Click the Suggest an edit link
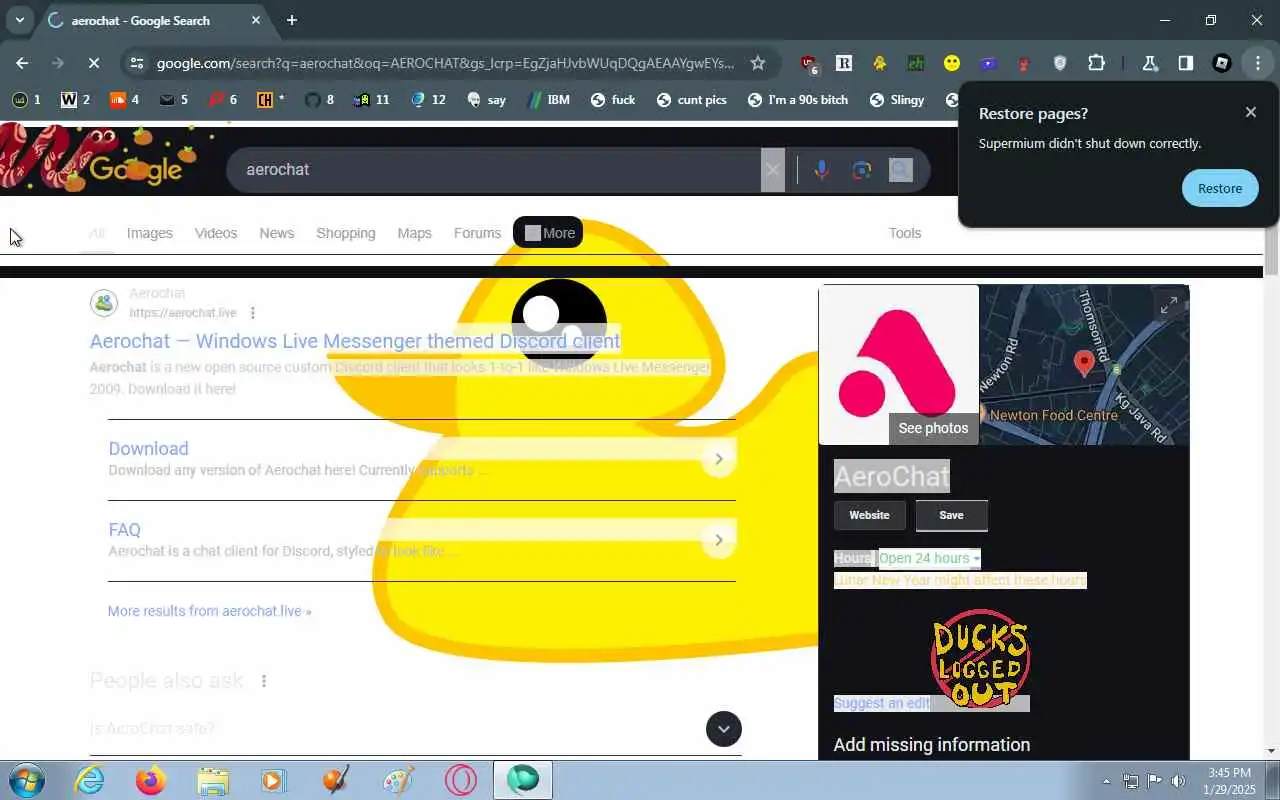The width and height of the screenshot is (1280, 800). coord(882,703)
